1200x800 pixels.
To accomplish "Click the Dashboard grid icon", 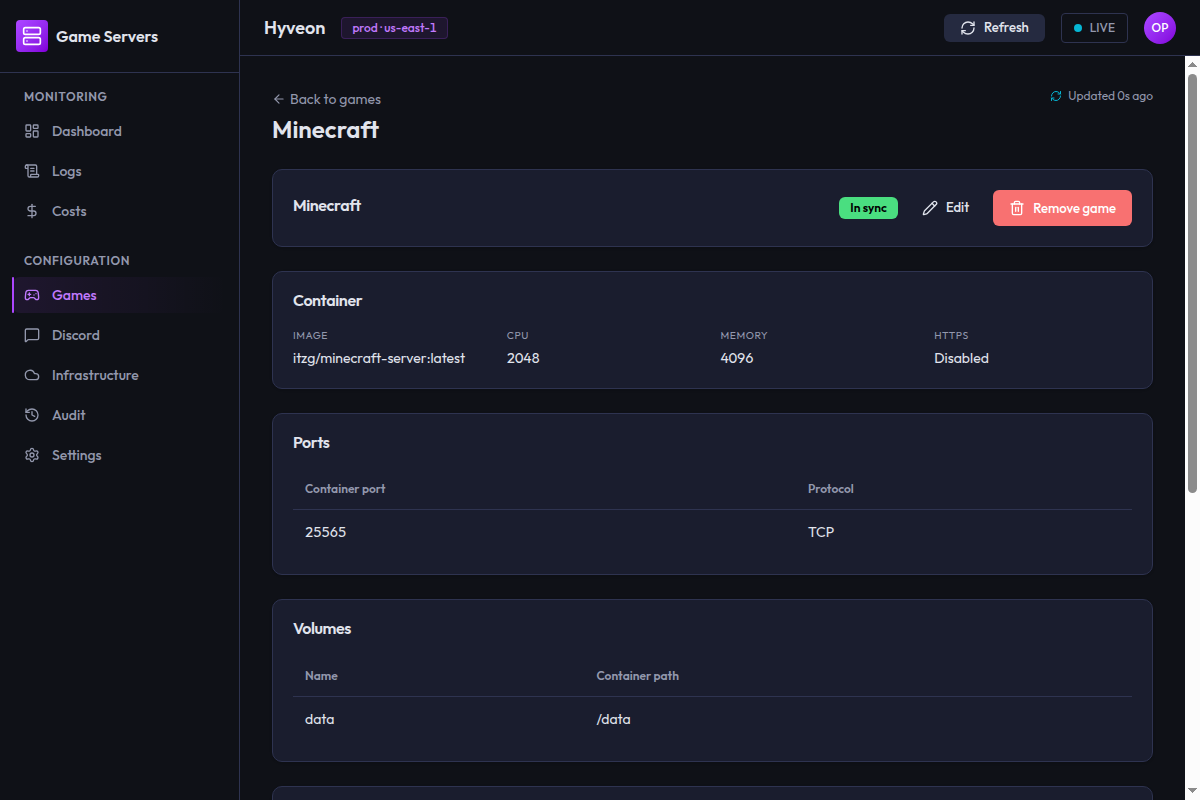I will 32,131.
